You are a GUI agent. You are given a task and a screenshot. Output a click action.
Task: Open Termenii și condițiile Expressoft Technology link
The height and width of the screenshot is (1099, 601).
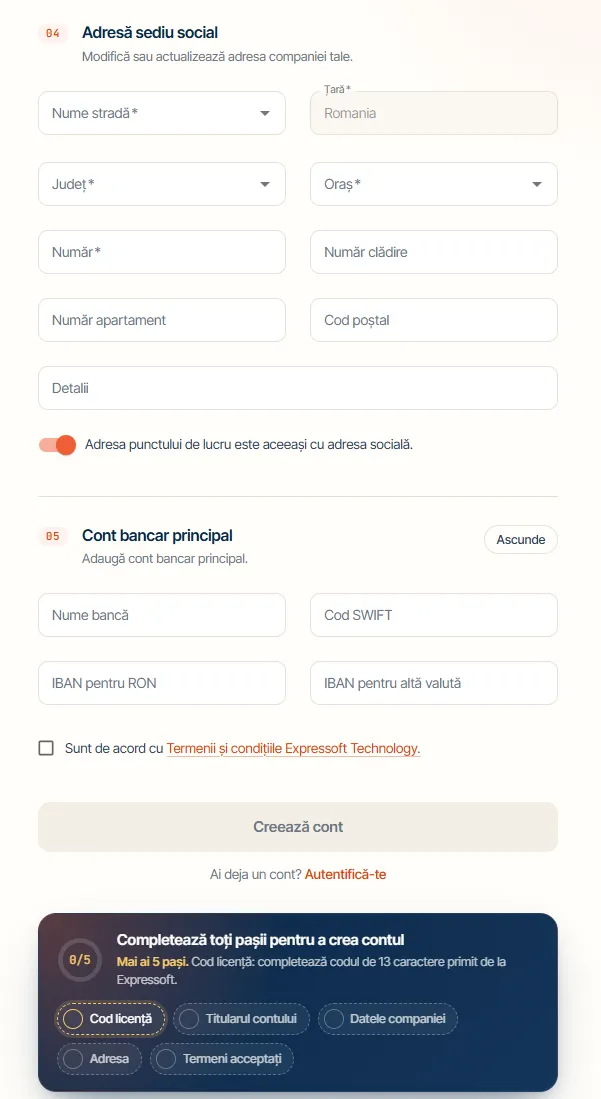[293, 748]
